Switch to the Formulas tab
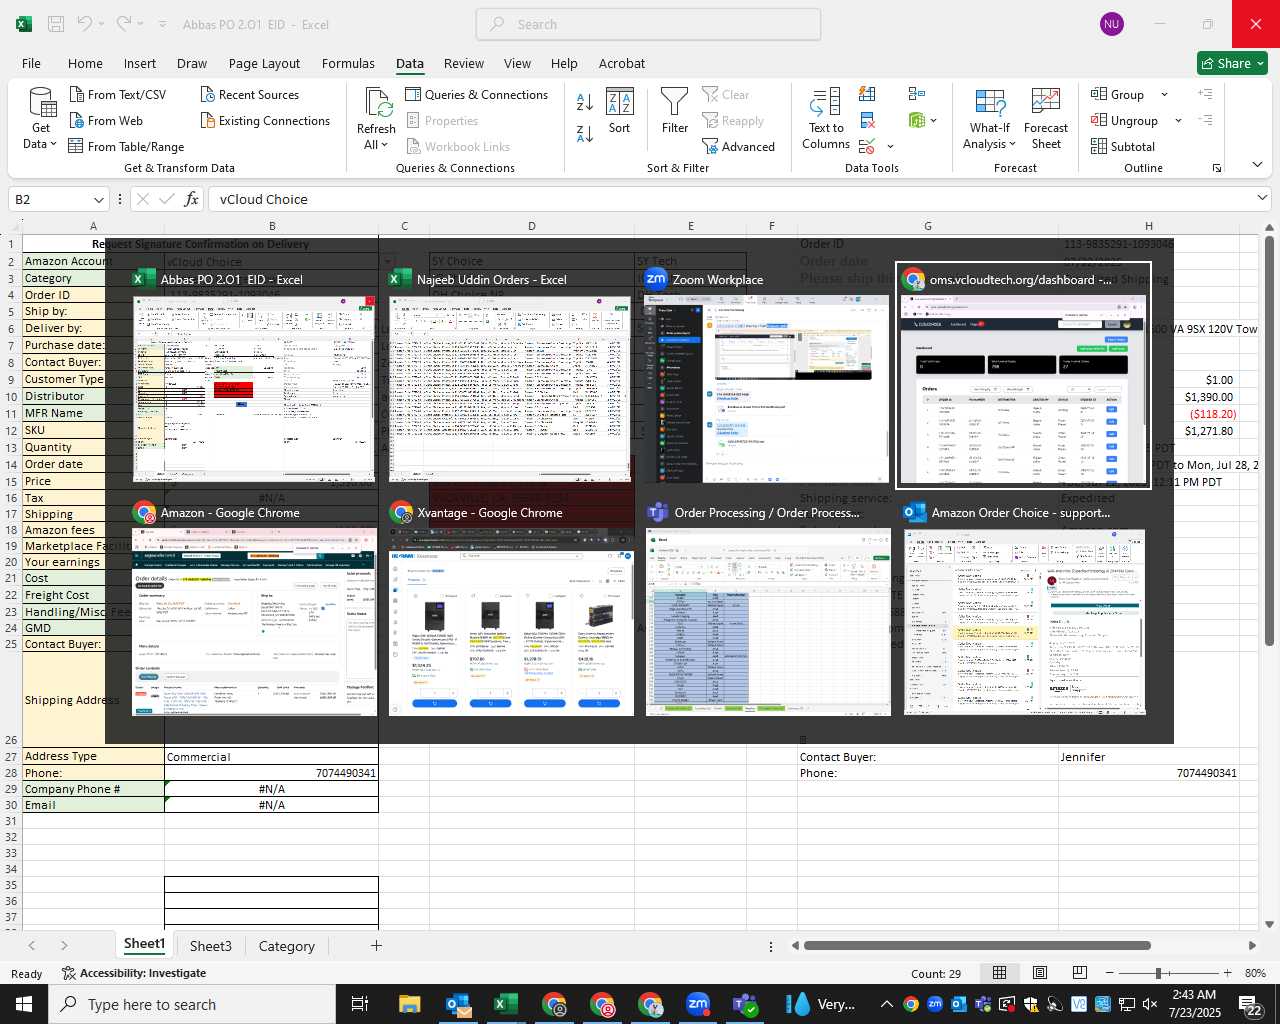Image resolution: width=1280 pixels, height=1024 pixels. click(348, 63)
